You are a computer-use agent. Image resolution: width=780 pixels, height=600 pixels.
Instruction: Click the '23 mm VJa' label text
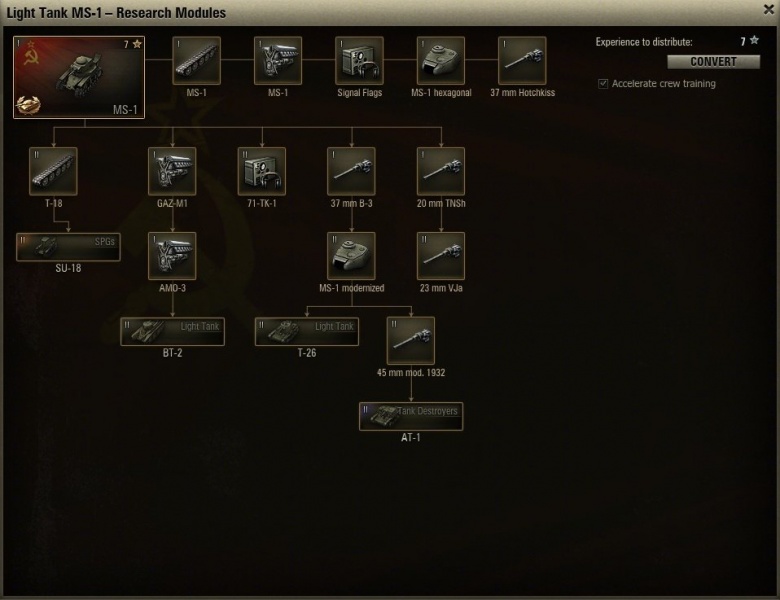pyautogui.click(x=441, y=288)
